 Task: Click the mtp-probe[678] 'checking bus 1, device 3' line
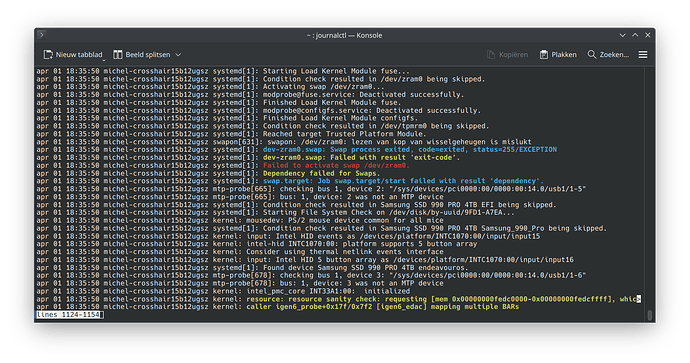point(311,275)
